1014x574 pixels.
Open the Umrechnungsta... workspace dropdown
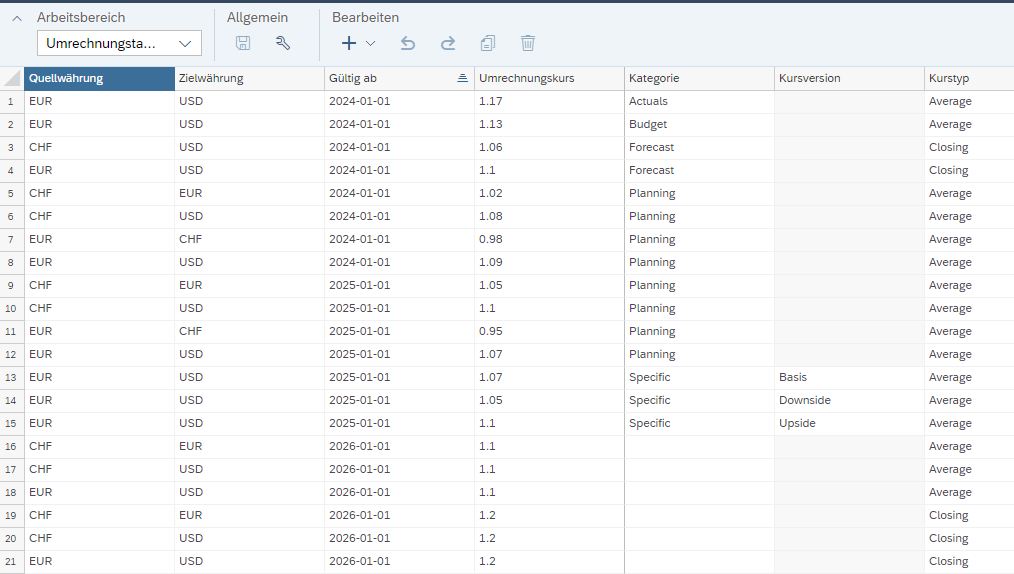click(x=119, y=43)
